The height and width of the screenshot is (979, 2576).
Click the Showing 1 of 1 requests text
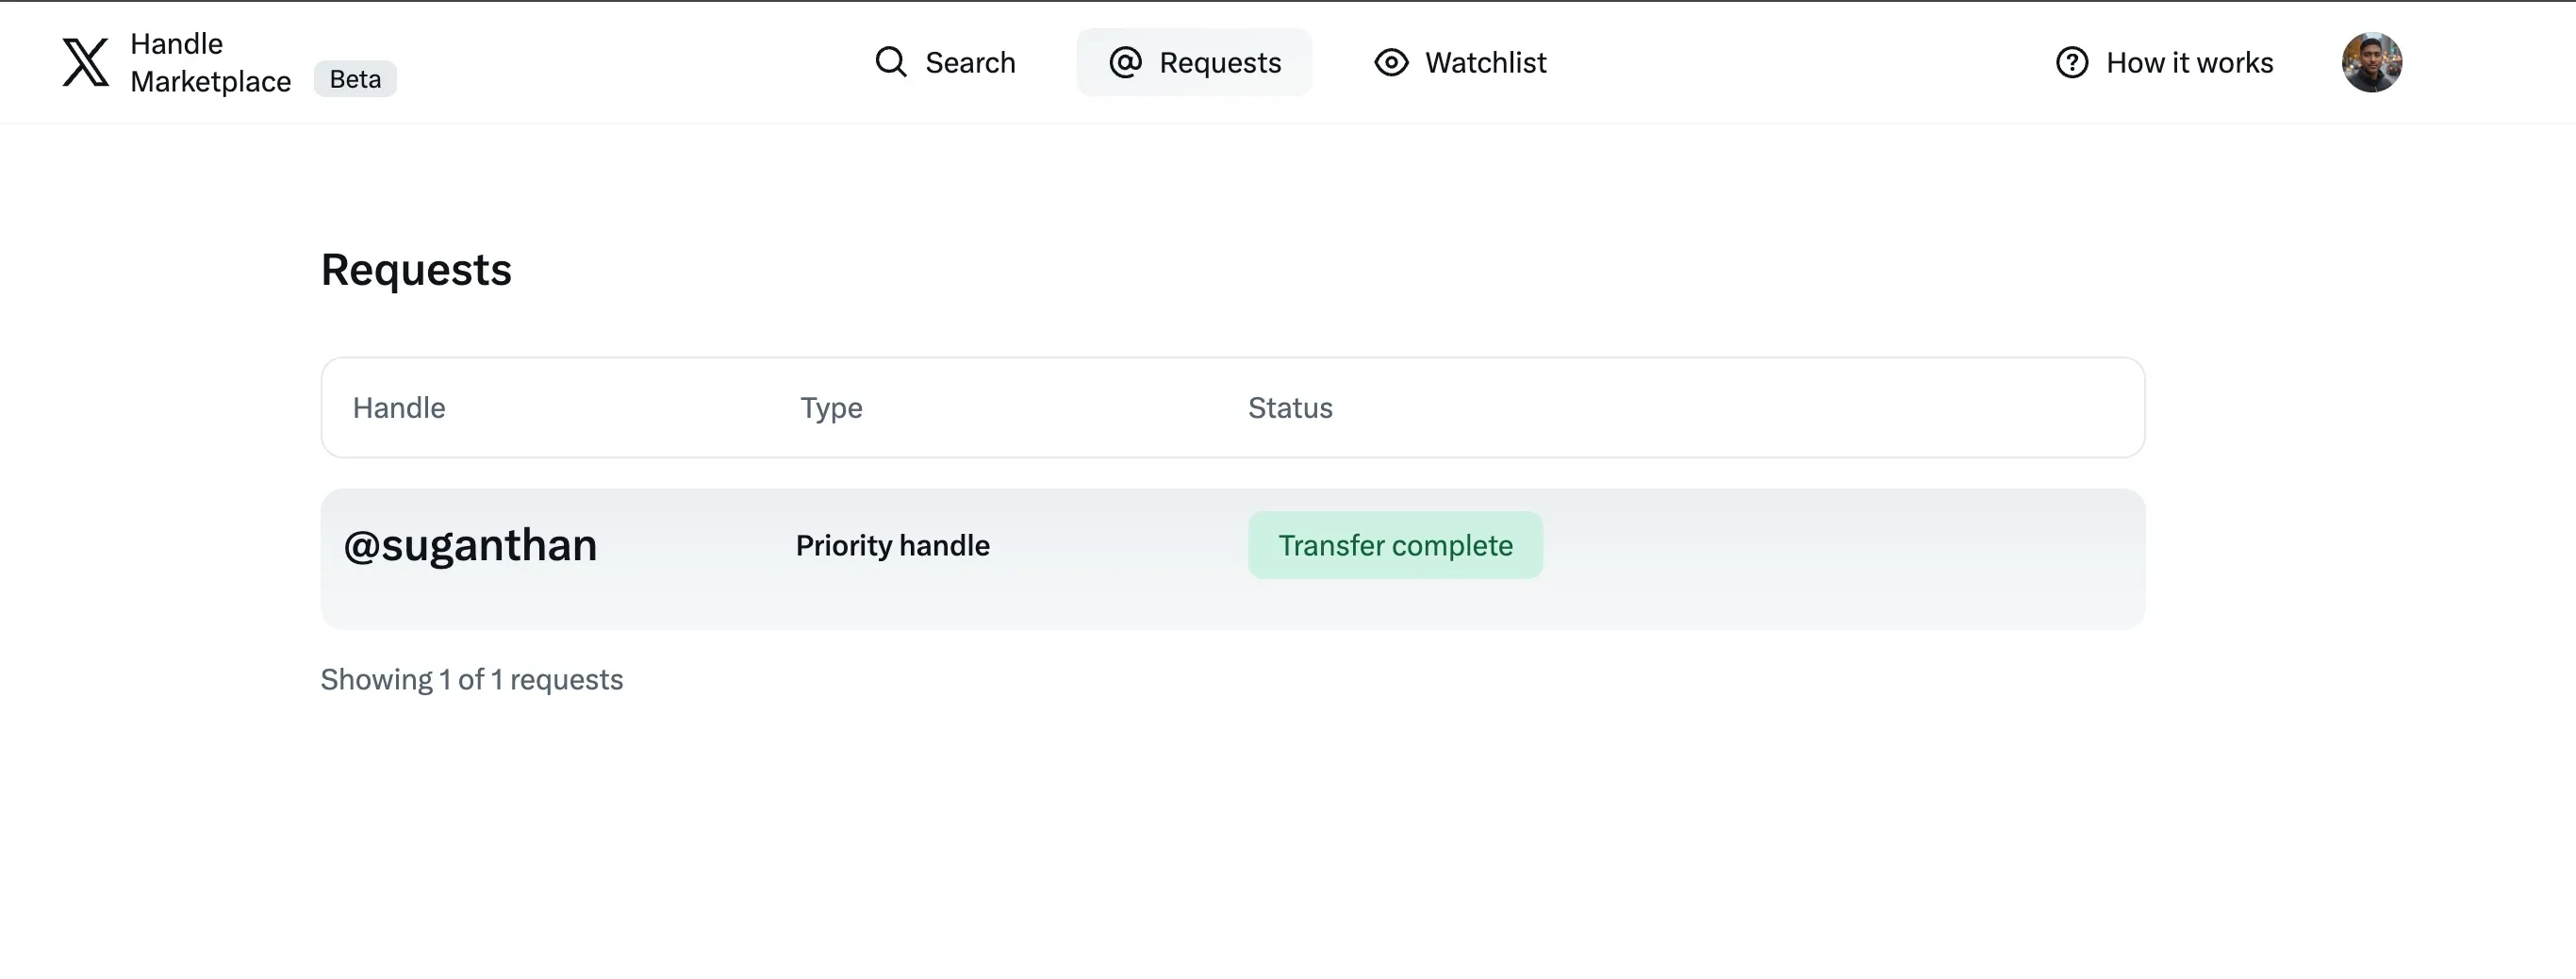(x=471, y=680)
